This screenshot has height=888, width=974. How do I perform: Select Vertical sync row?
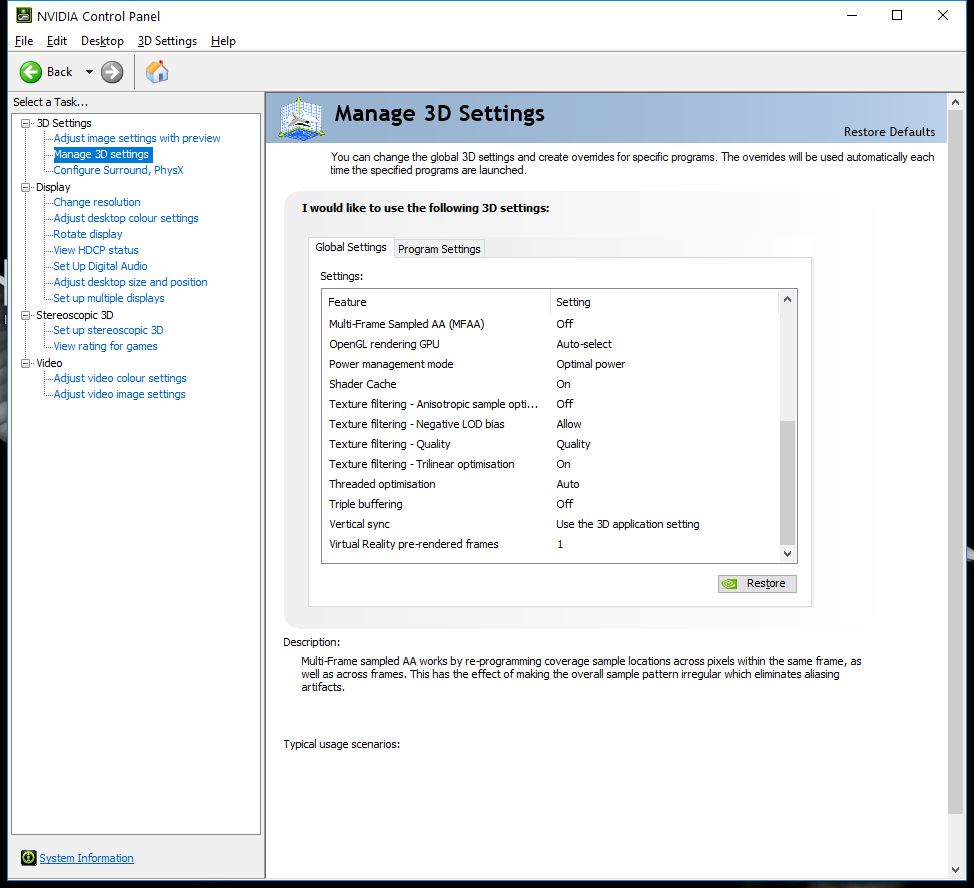click(550, 524)
